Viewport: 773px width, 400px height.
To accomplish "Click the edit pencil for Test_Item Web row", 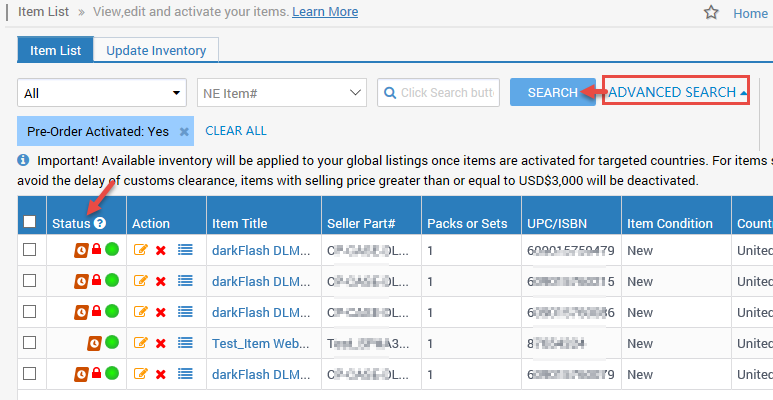I will coord(140,343).
